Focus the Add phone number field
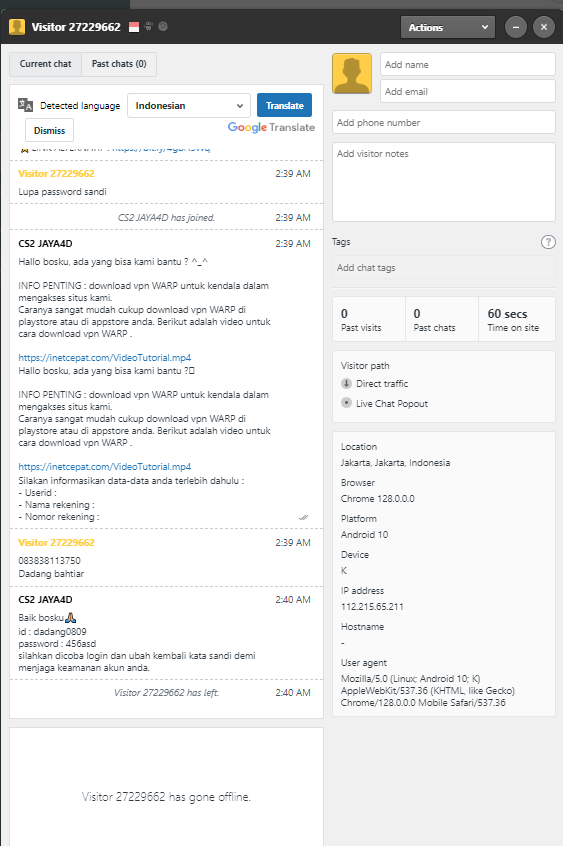563x846 pixels. click(444, 122)
